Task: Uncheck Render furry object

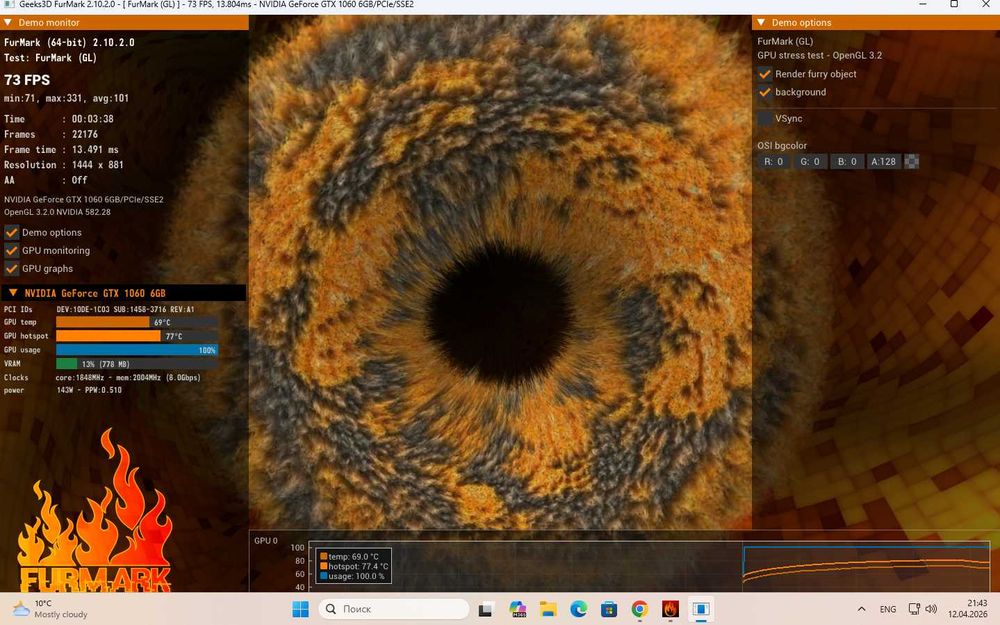Action: point(765,74)
